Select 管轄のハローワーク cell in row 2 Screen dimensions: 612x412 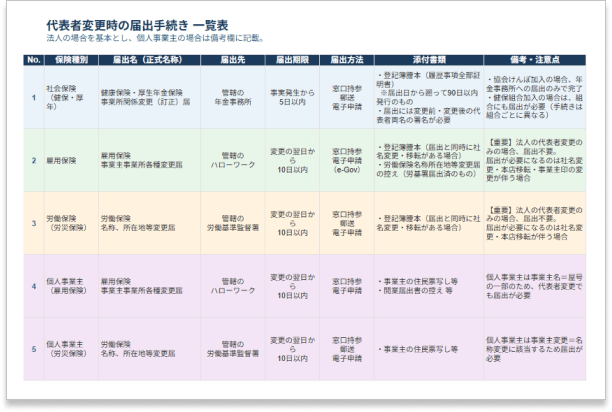[233, 160]
